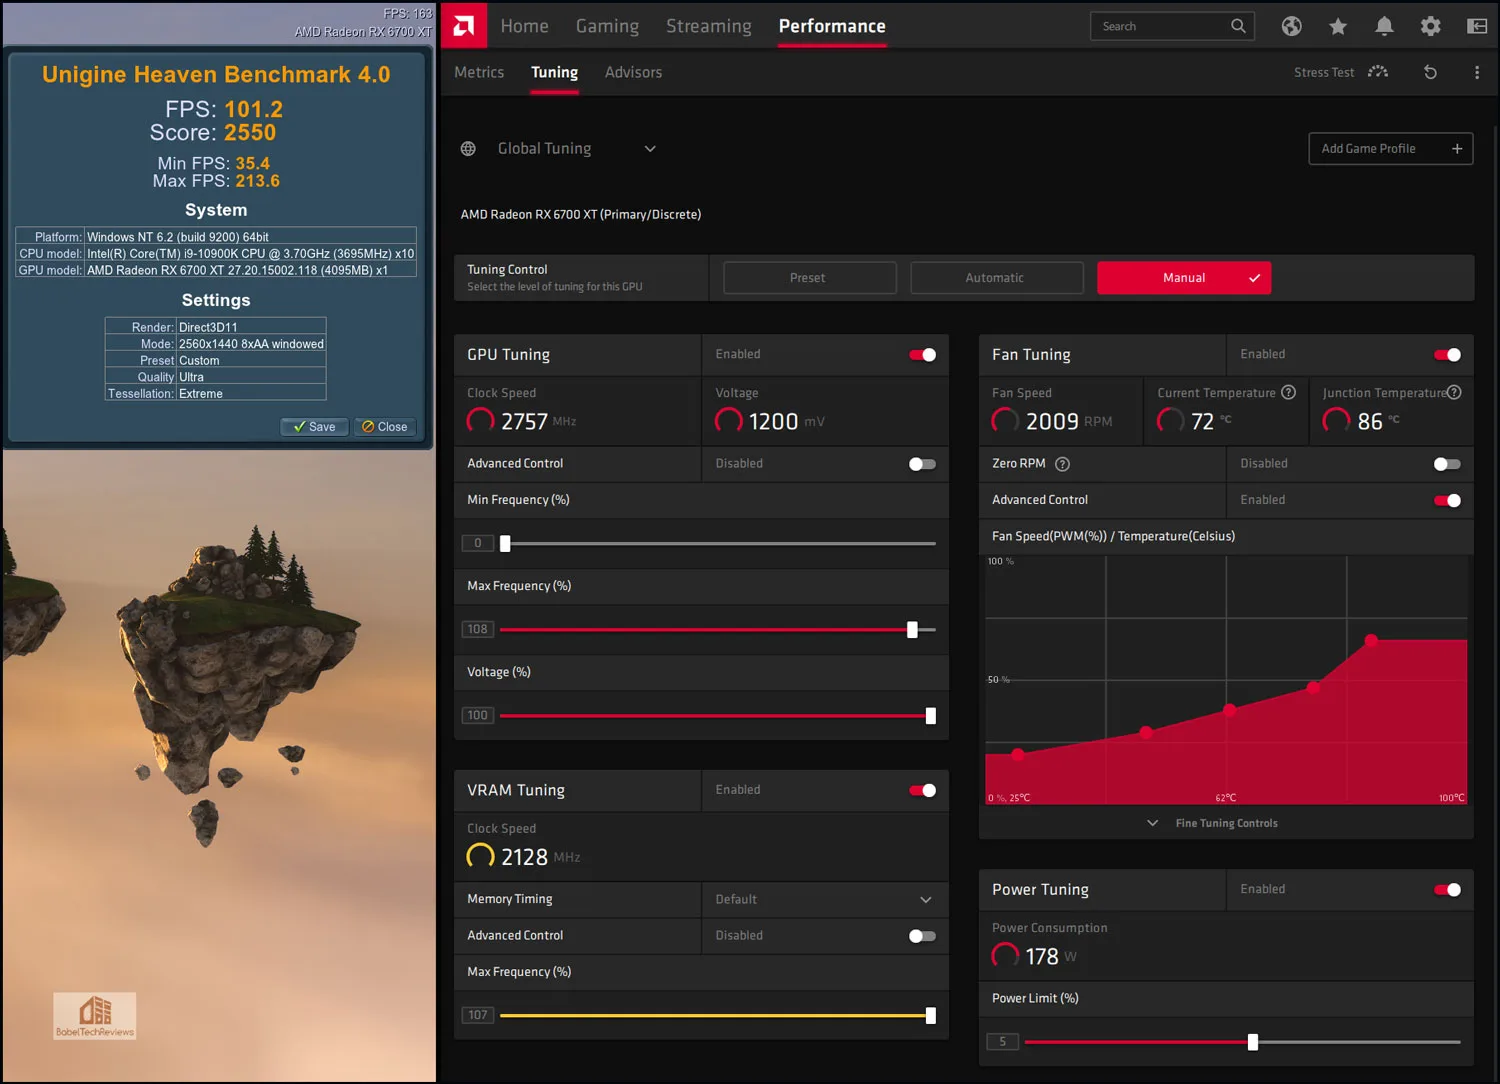1500x1084 pixels.
Task: Click the search input field
Action: (x=1170, y=26)
